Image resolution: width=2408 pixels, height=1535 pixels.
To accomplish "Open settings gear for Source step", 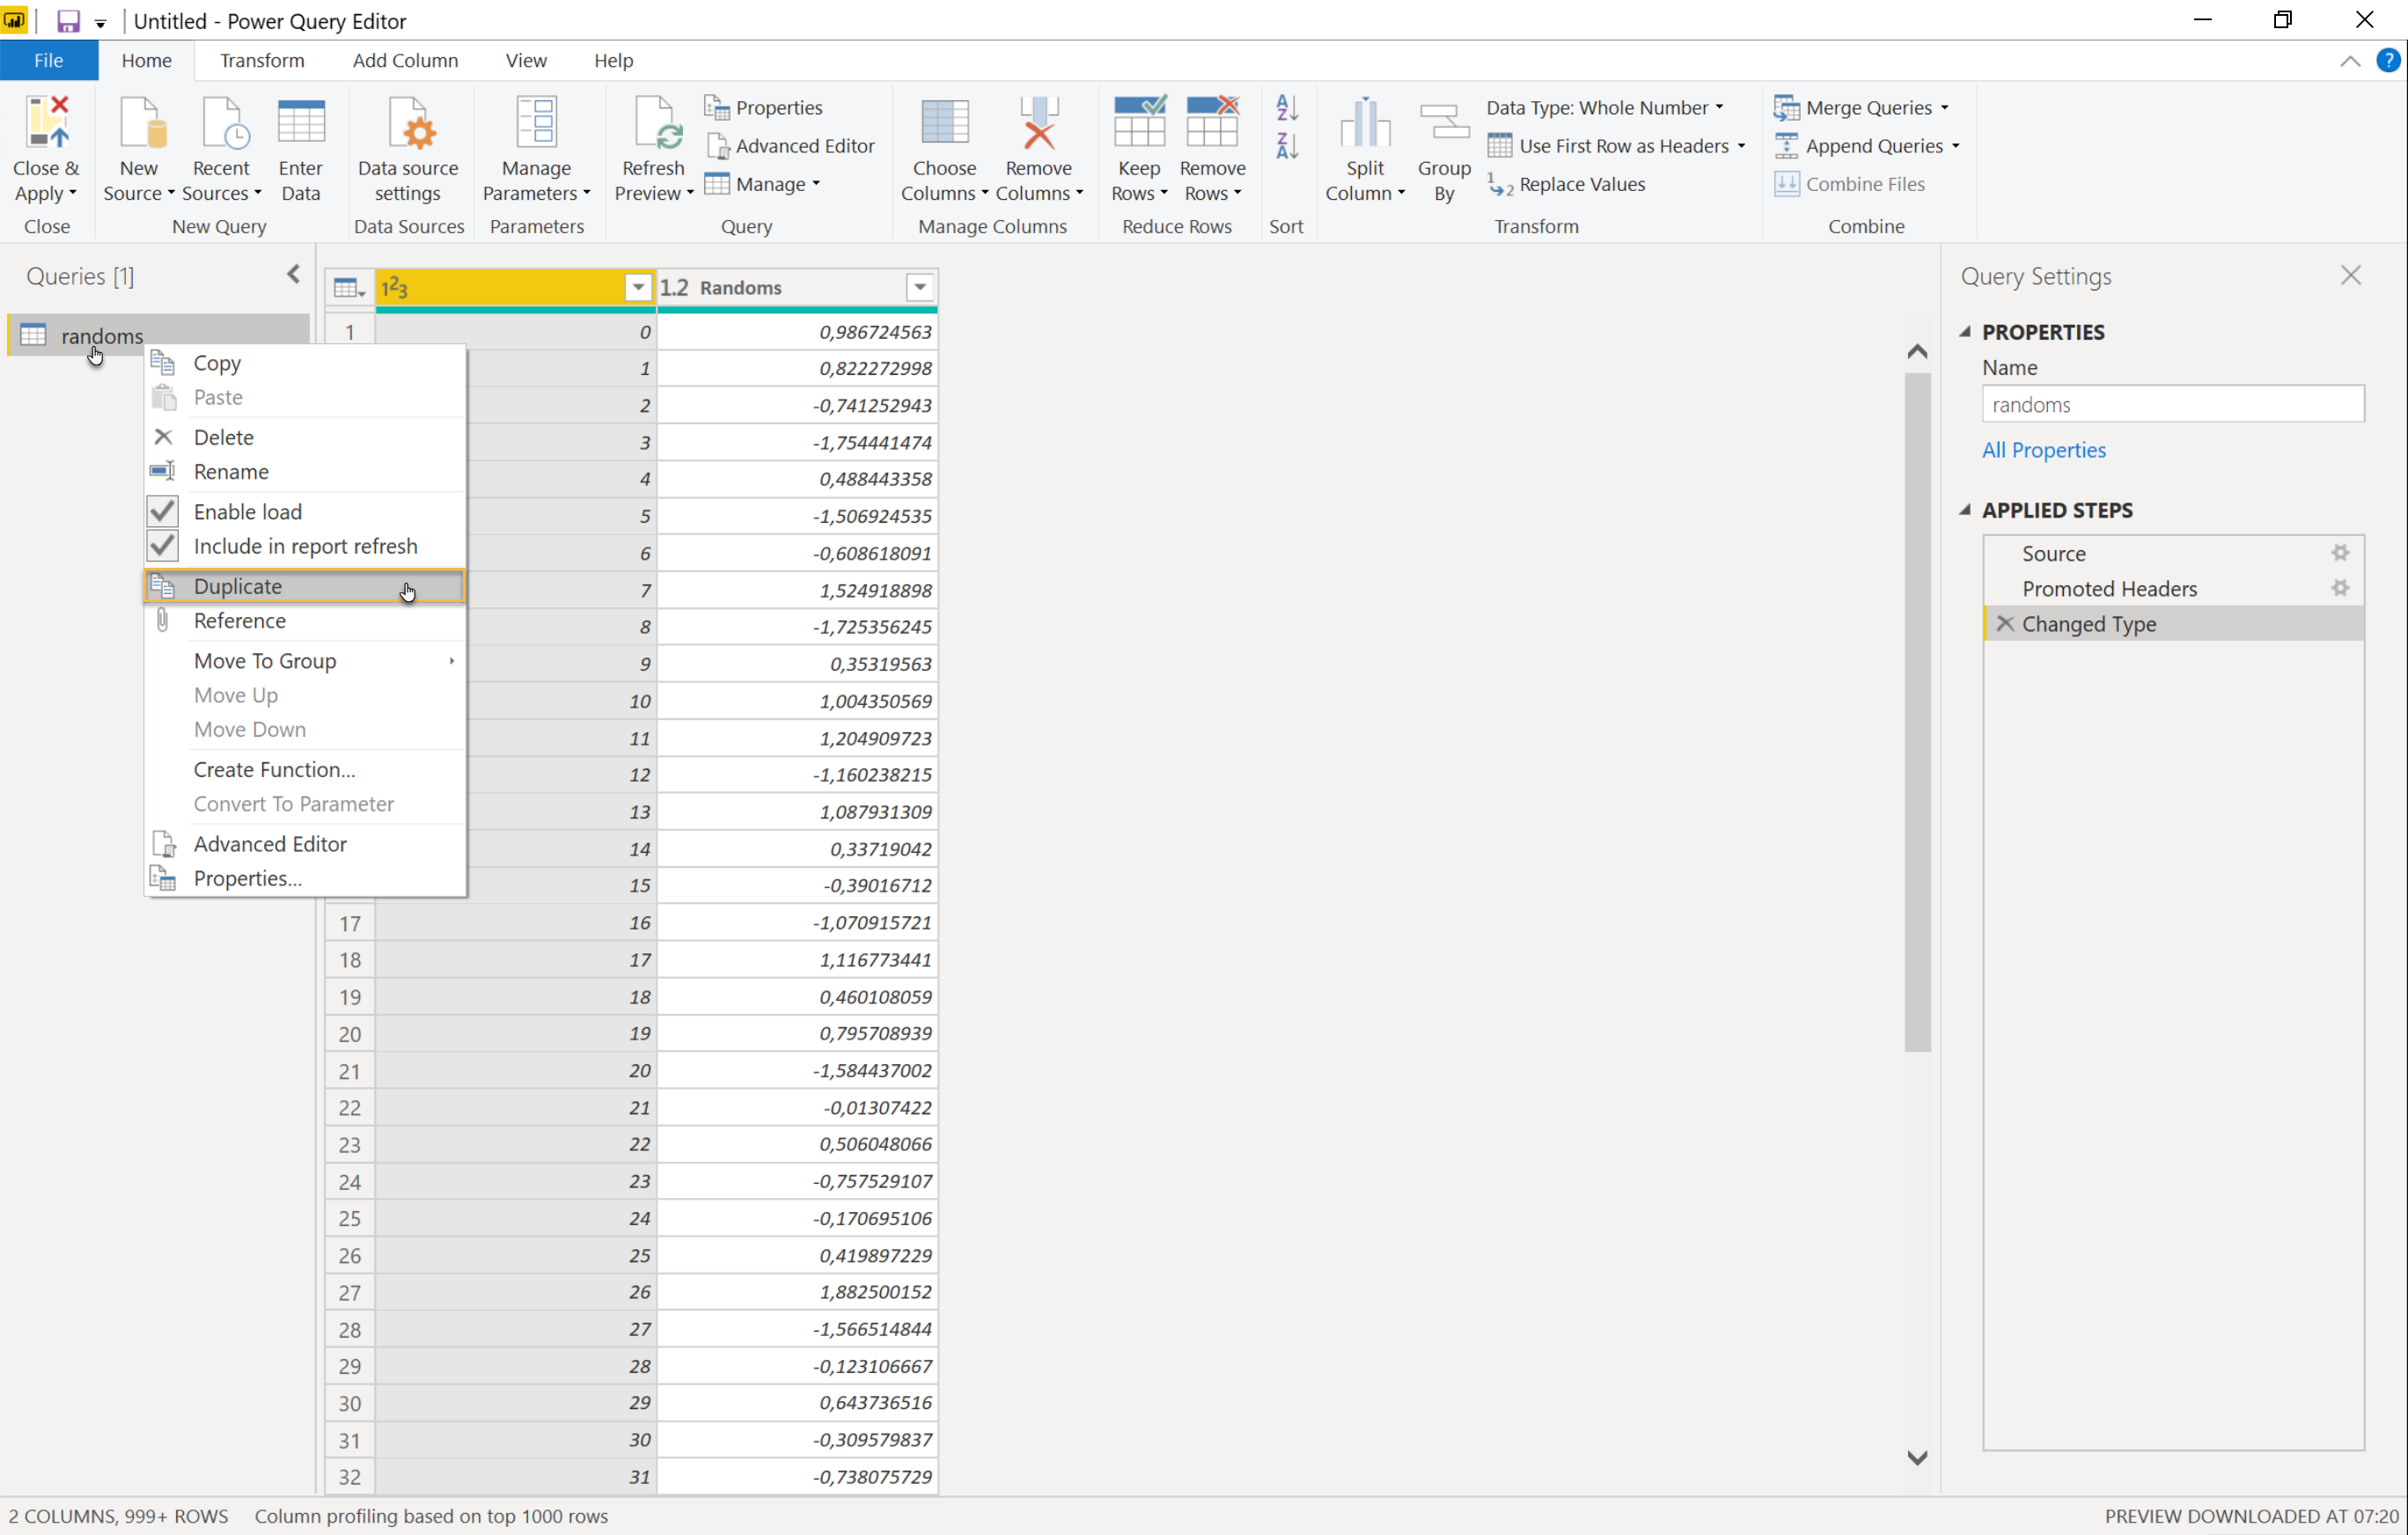I will [x=2340, y=553].
